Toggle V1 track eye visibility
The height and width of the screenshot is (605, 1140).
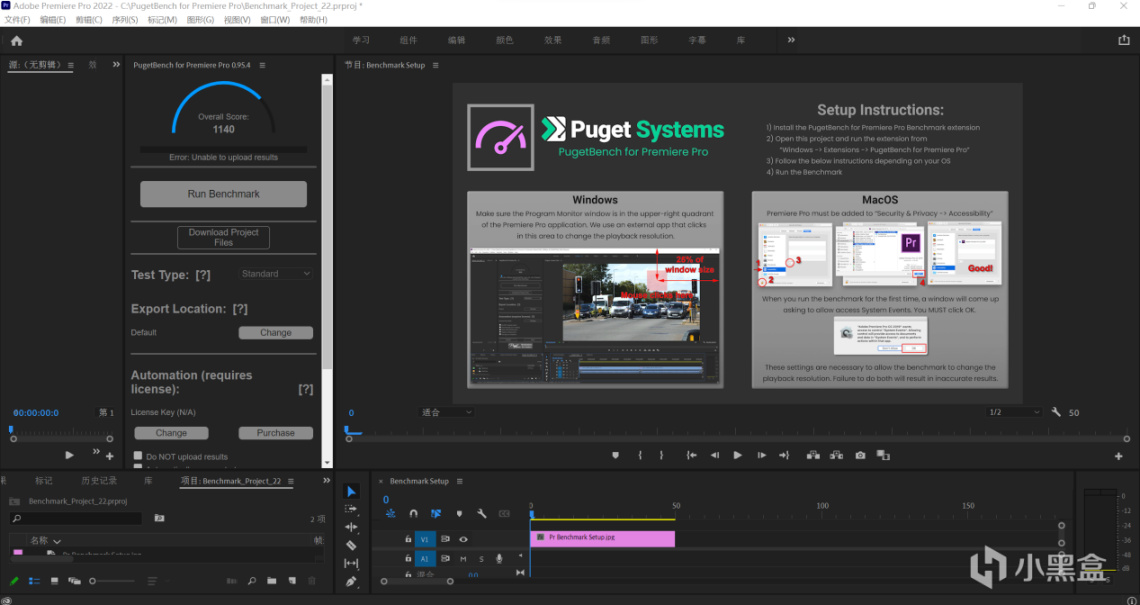point(463,539)
